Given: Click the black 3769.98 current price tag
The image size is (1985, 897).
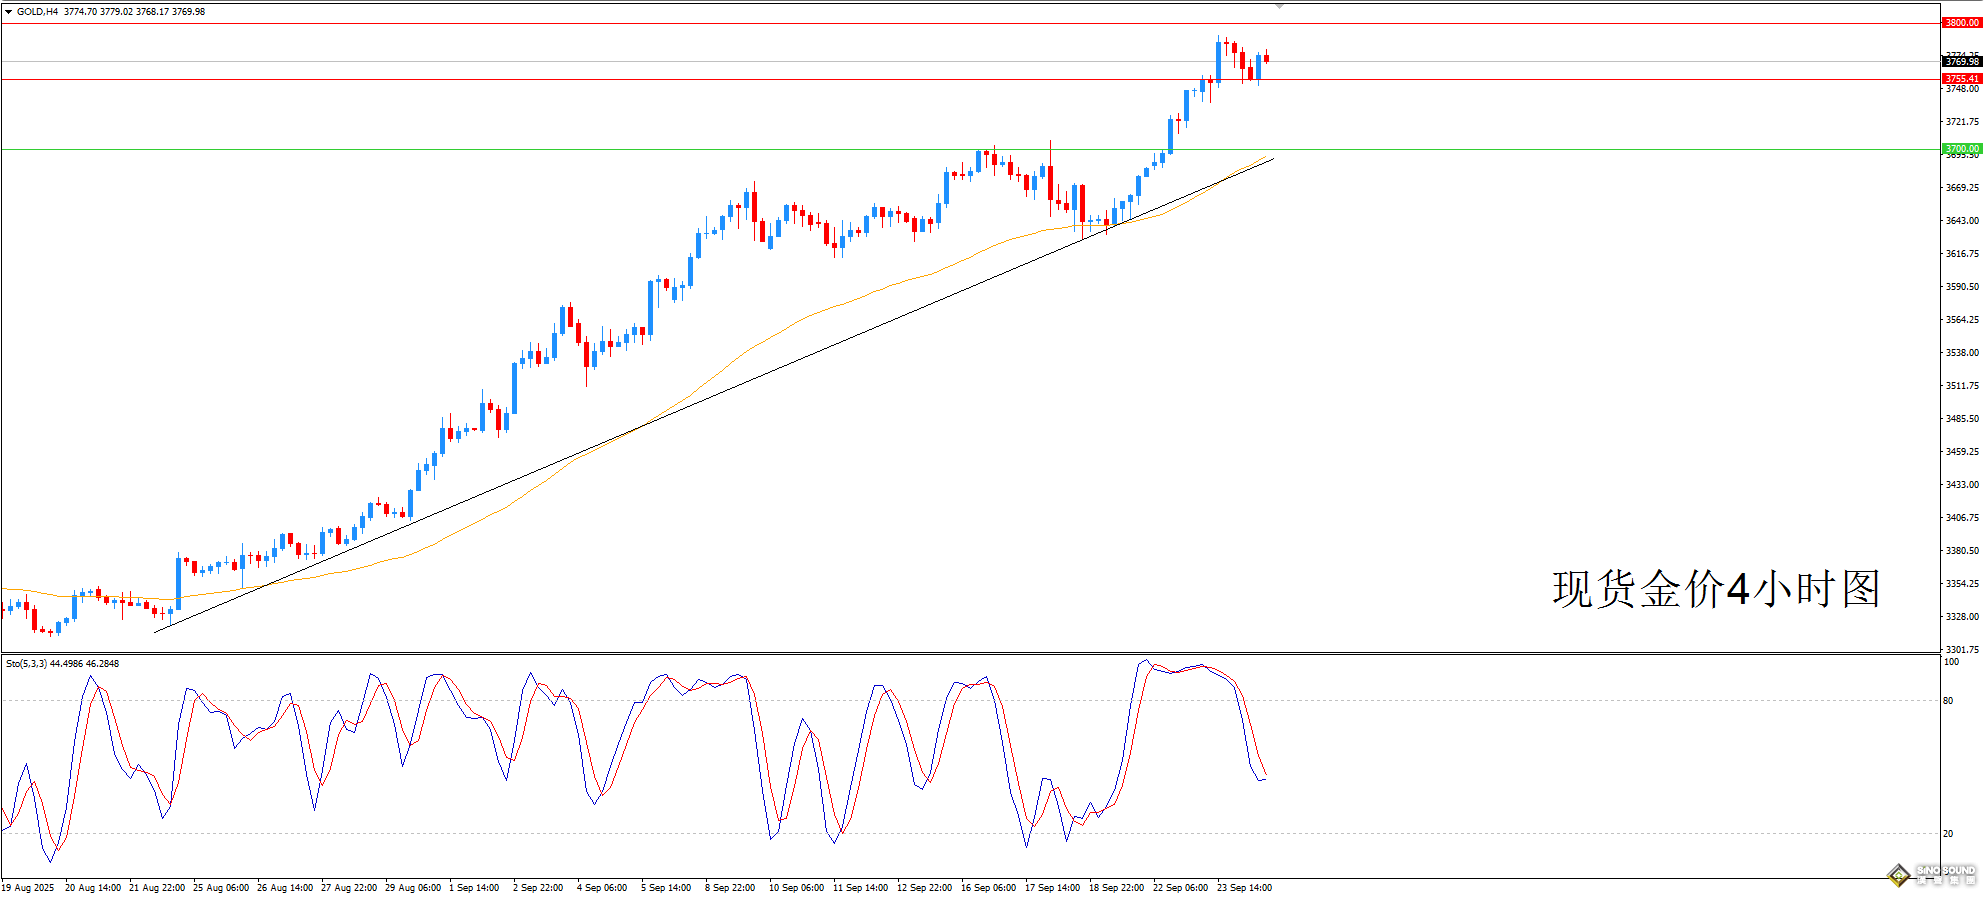Looking at the screenshot, I should [1962, 62].
